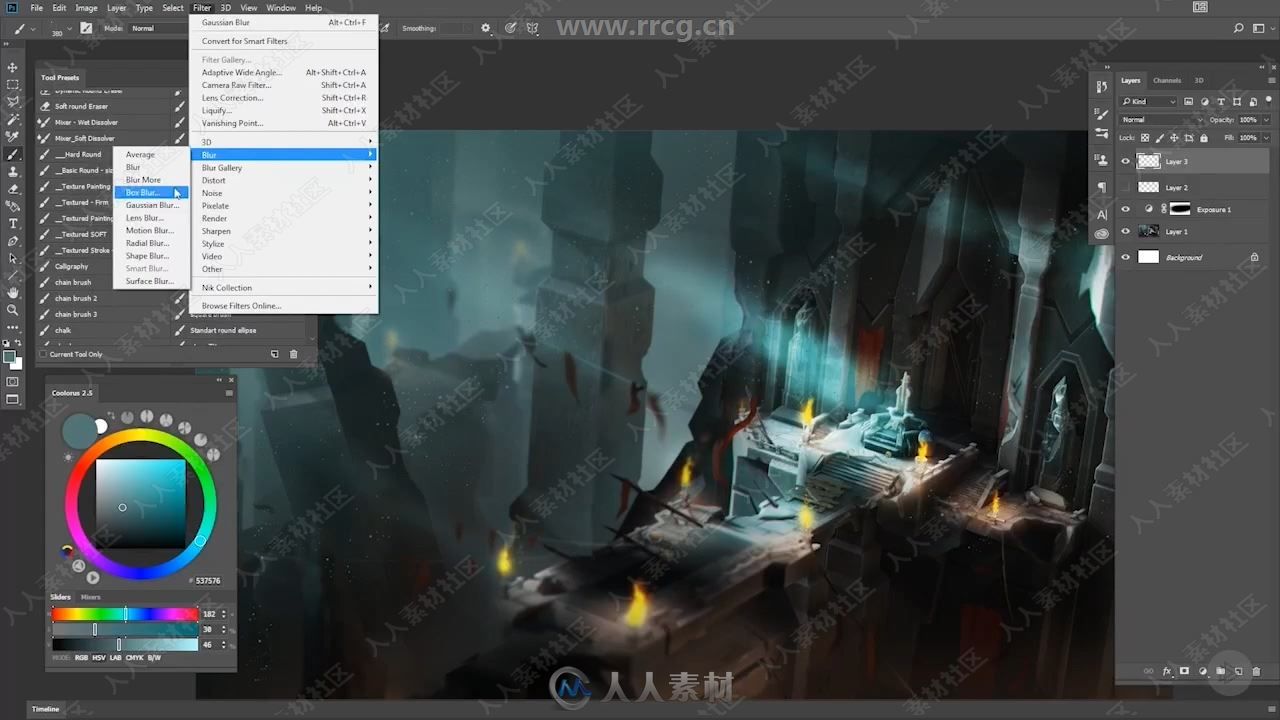The image size is (1280, 720).
Task: Select the Brush tool in toolbar
Action: [x=13, y=155]
